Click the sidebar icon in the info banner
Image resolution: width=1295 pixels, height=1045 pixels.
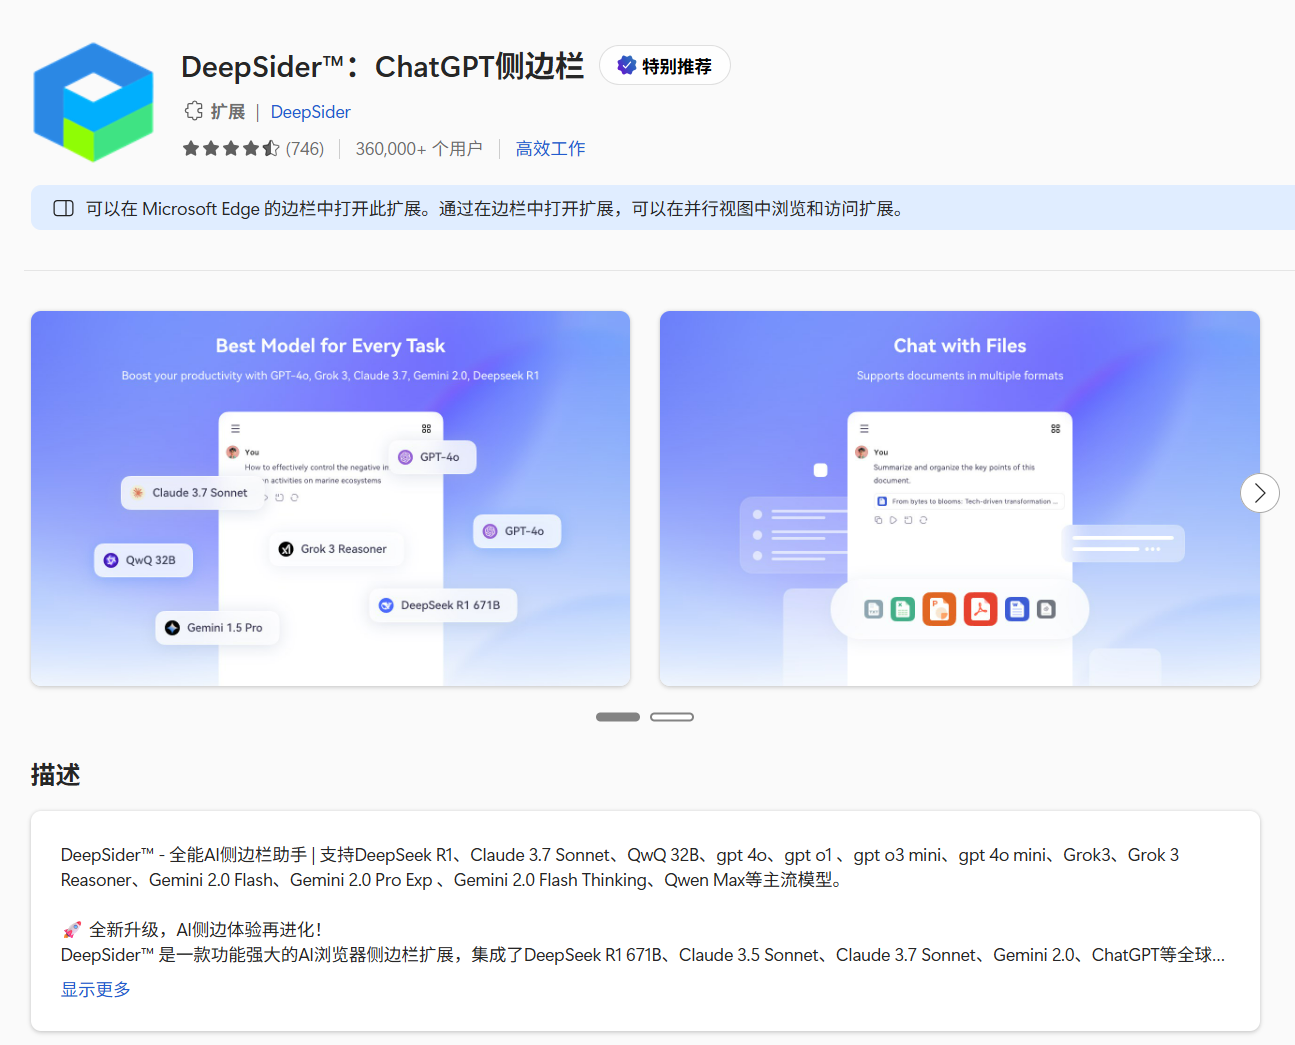coord(64,208)
